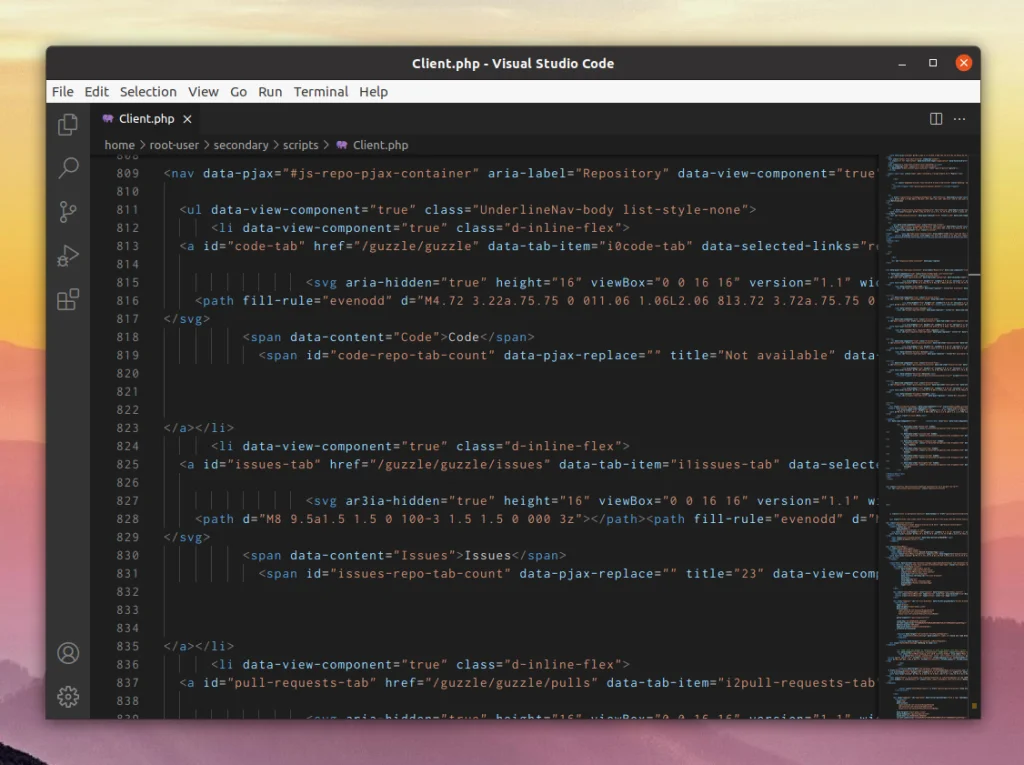The image size is (1024, 765).
Task: Open the Manage gear icon
Action: click(68, 696)
